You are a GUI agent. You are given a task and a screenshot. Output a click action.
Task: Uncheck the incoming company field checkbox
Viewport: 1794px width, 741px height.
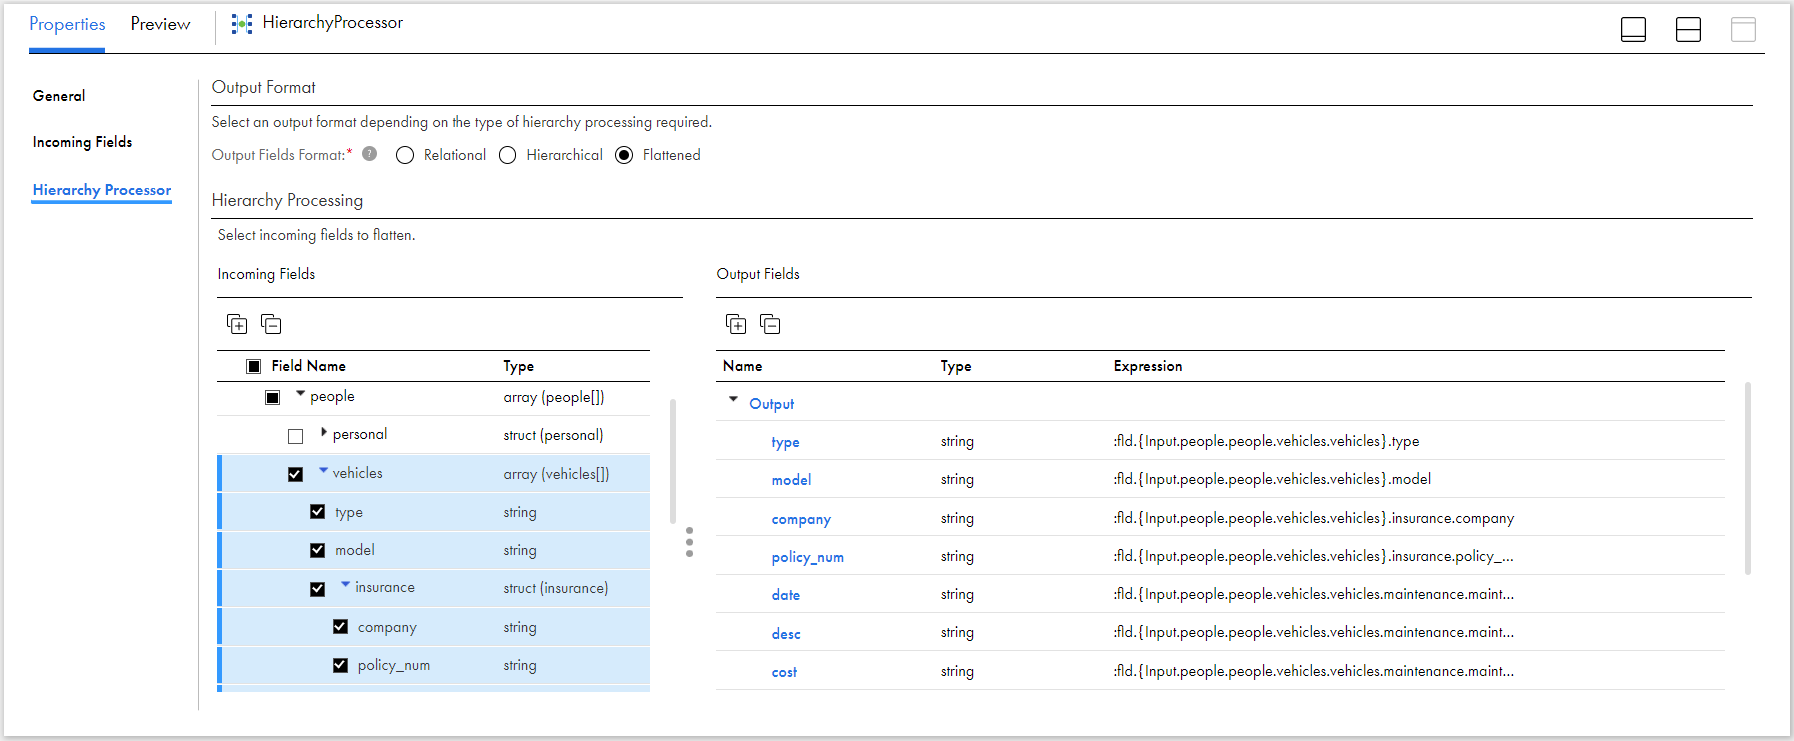click(x=340, y=627)
